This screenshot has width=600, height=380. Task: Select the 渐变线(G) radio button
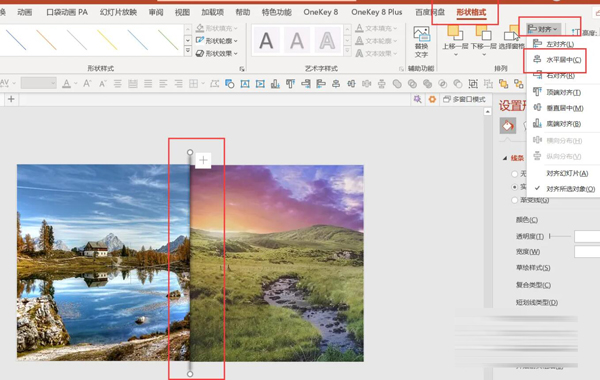pyautogui.click(x=515, y=200)
